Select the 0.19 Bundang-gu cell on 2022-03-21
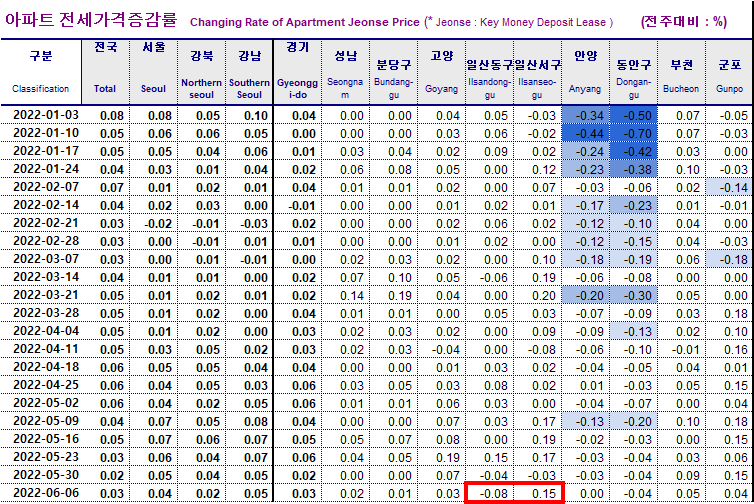Image resolution: width=754 pixels, height=504 pixels. coord(394,295)
